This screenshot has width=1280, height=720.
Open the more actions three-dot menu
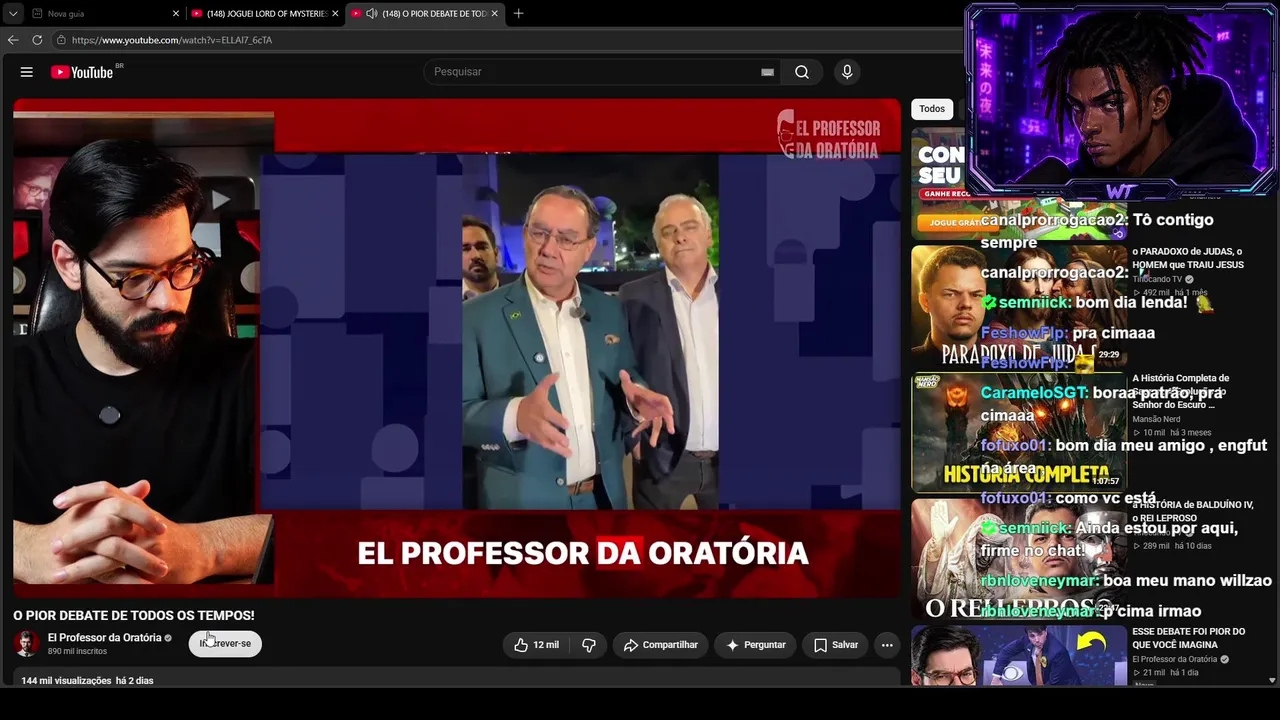[x=887, y=645]
